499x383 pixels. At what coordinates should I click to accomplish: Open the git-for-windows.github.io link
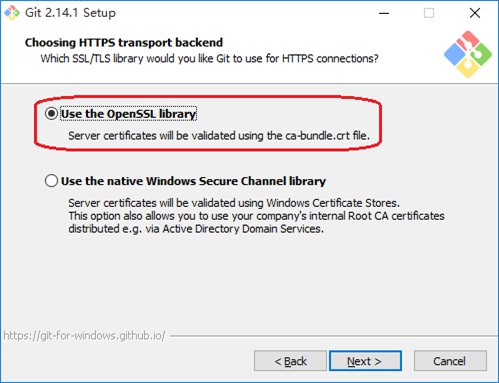[x=84, y=335]
